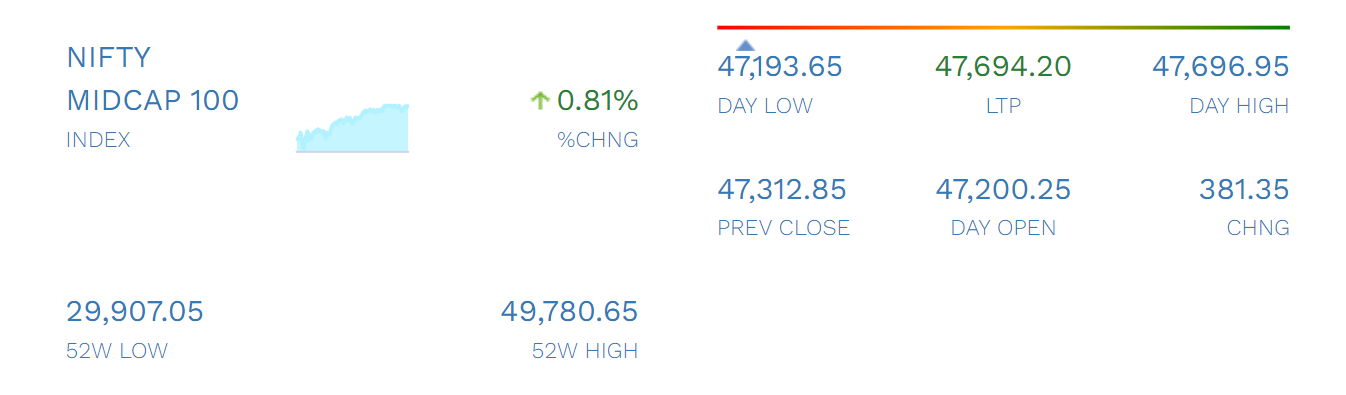Click the day low value 47,193.65
The image size is (1346, 395).
(780, 67)
